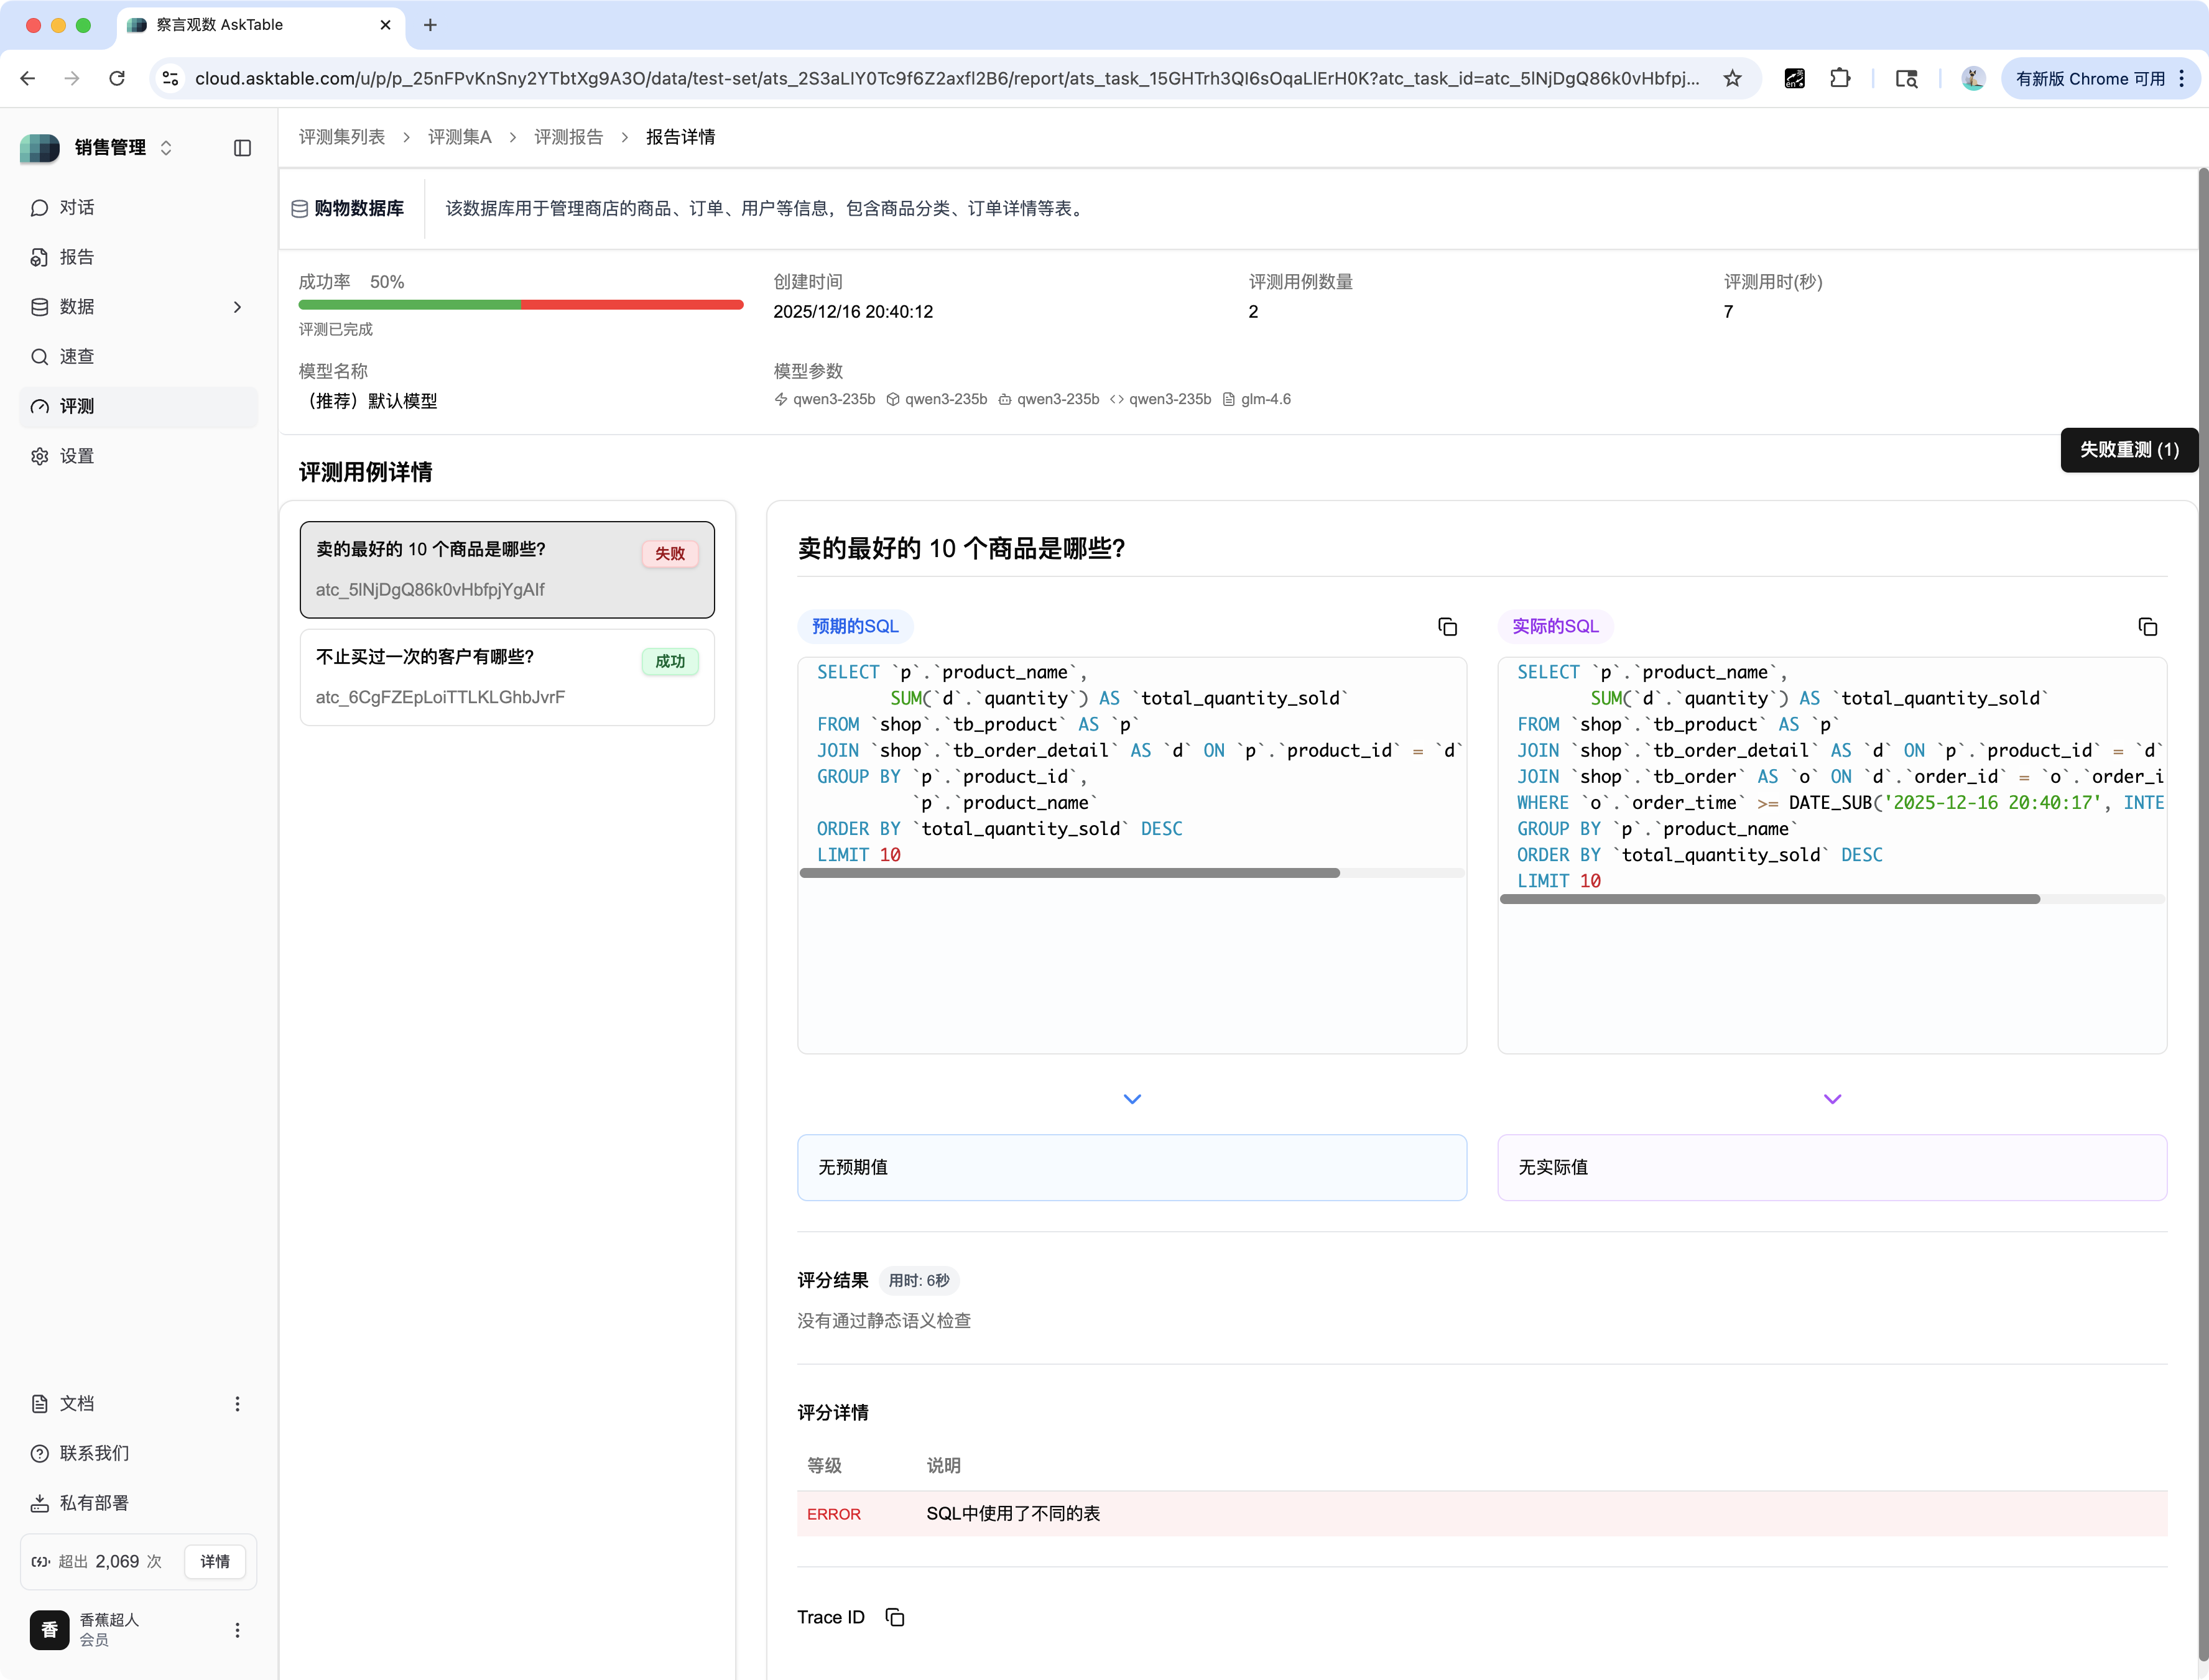Screen dimensions: 2209x1680
Task: Open the 报告 reports section
Action: [77, 257]
